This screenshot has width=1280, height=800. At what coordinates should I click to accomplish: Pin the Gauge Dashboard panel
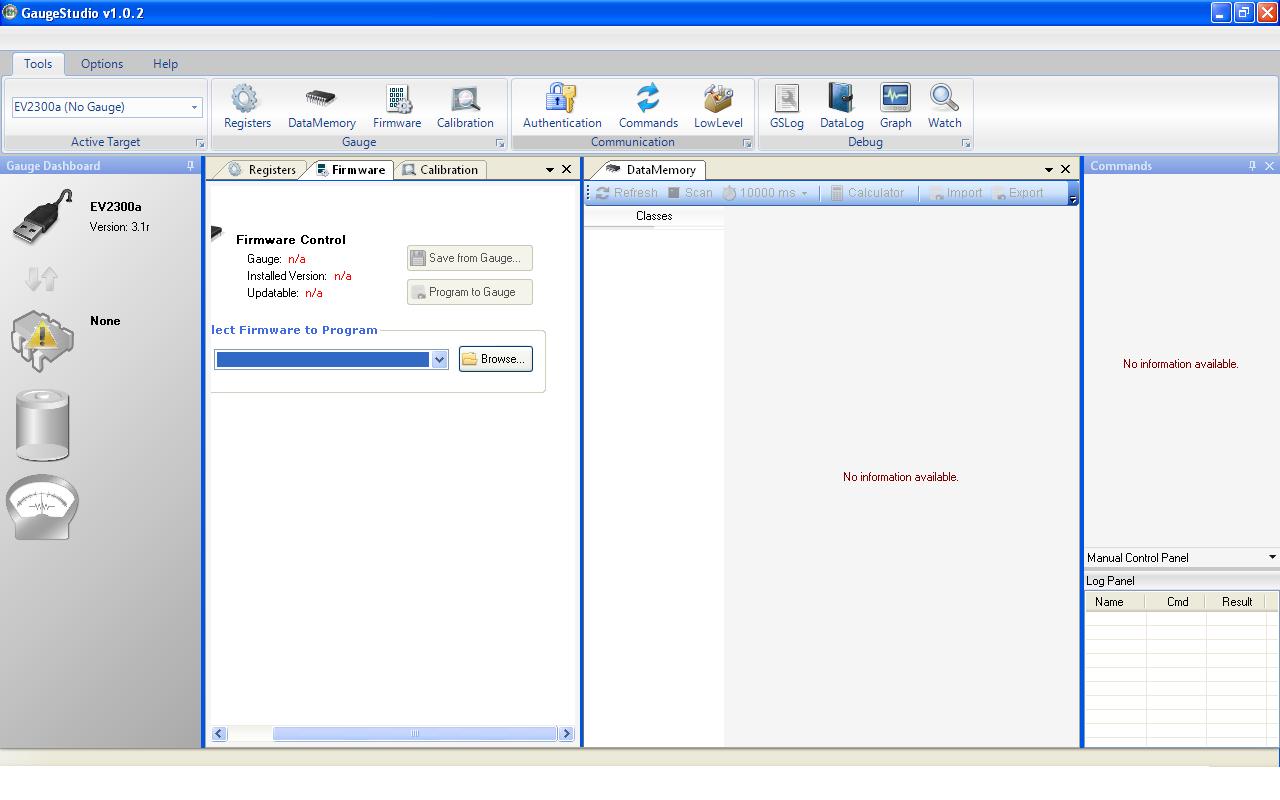[x=190, y=166]
